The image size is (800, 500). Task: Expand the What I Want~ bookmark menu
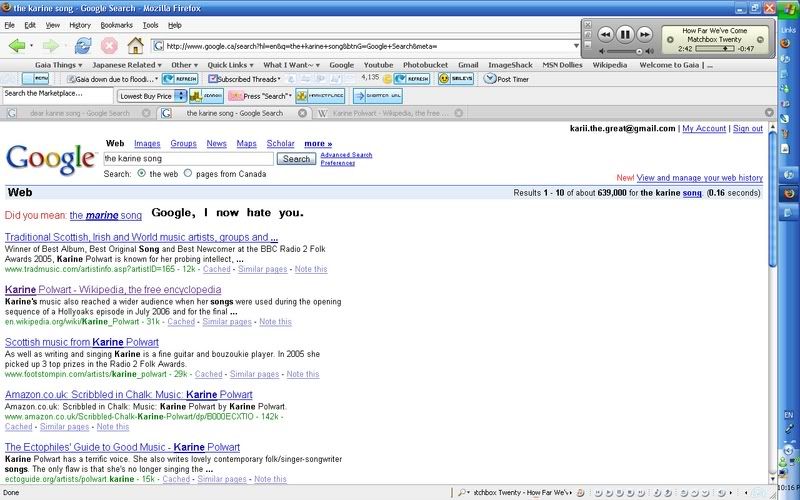(291, 65)
